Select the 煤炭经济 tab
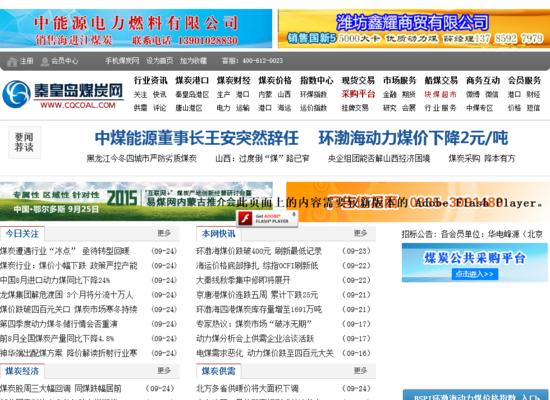Viewport: 550px width, 400px height. coord(22,371)
